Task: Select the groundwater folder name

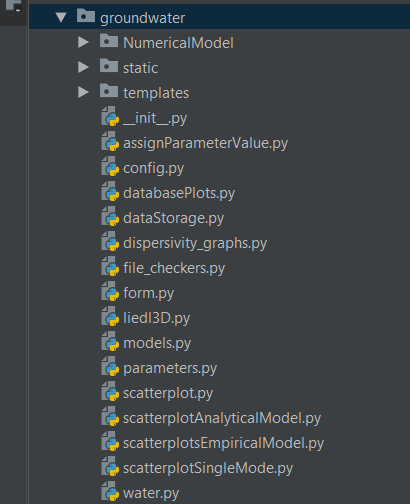Action: pos(143,18)
